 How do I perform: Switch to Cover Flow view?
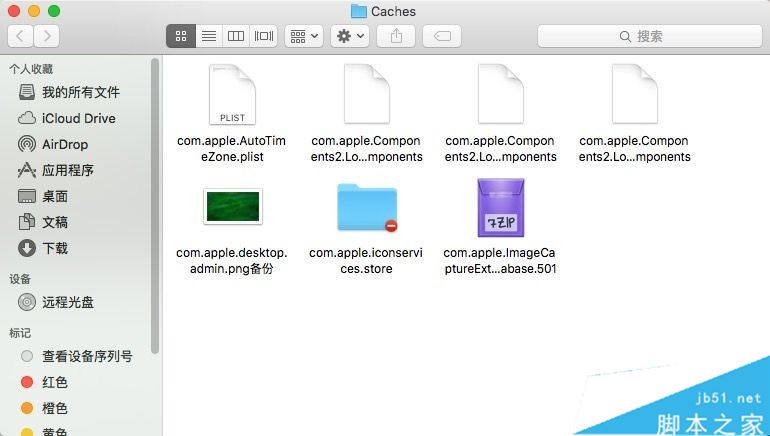(x=264, y=36)
